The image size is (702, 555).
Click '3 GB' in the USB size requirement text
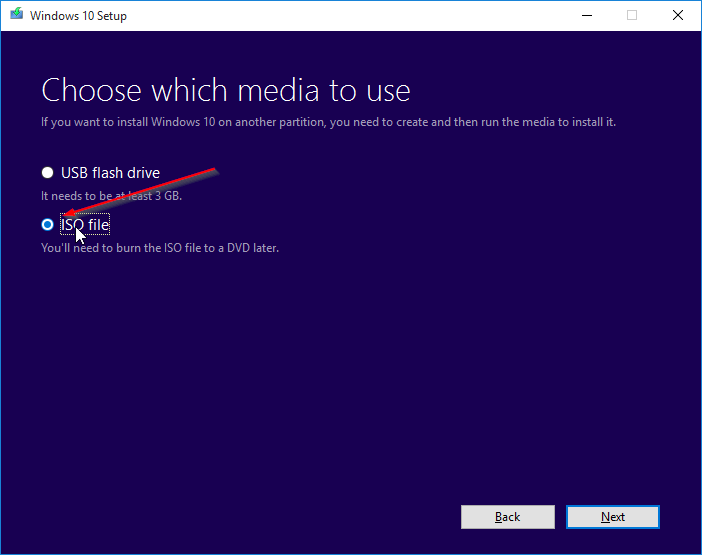pyautogui.click(x=168, y=196)
